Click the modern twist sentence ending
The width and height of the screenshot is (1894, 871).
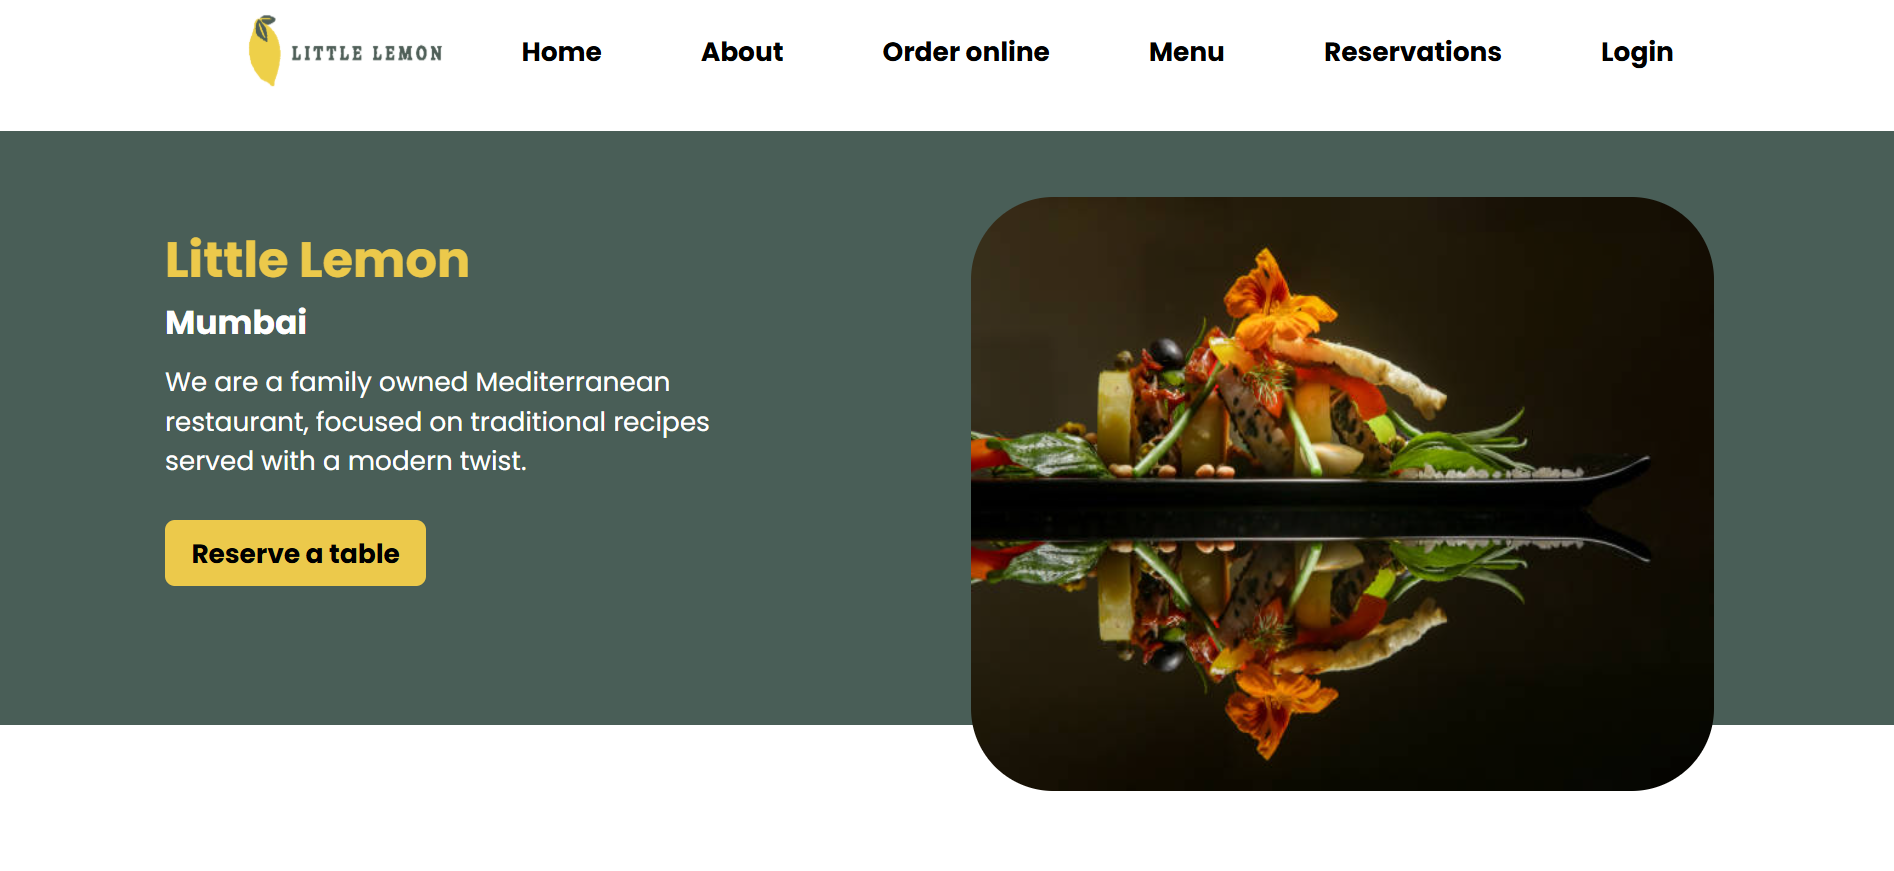(x=436, y=461)
